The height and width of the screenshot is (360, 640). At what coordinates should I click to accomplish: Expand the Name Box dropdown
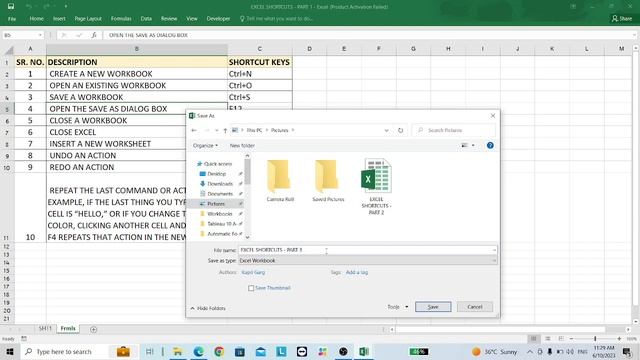point(40,35)
